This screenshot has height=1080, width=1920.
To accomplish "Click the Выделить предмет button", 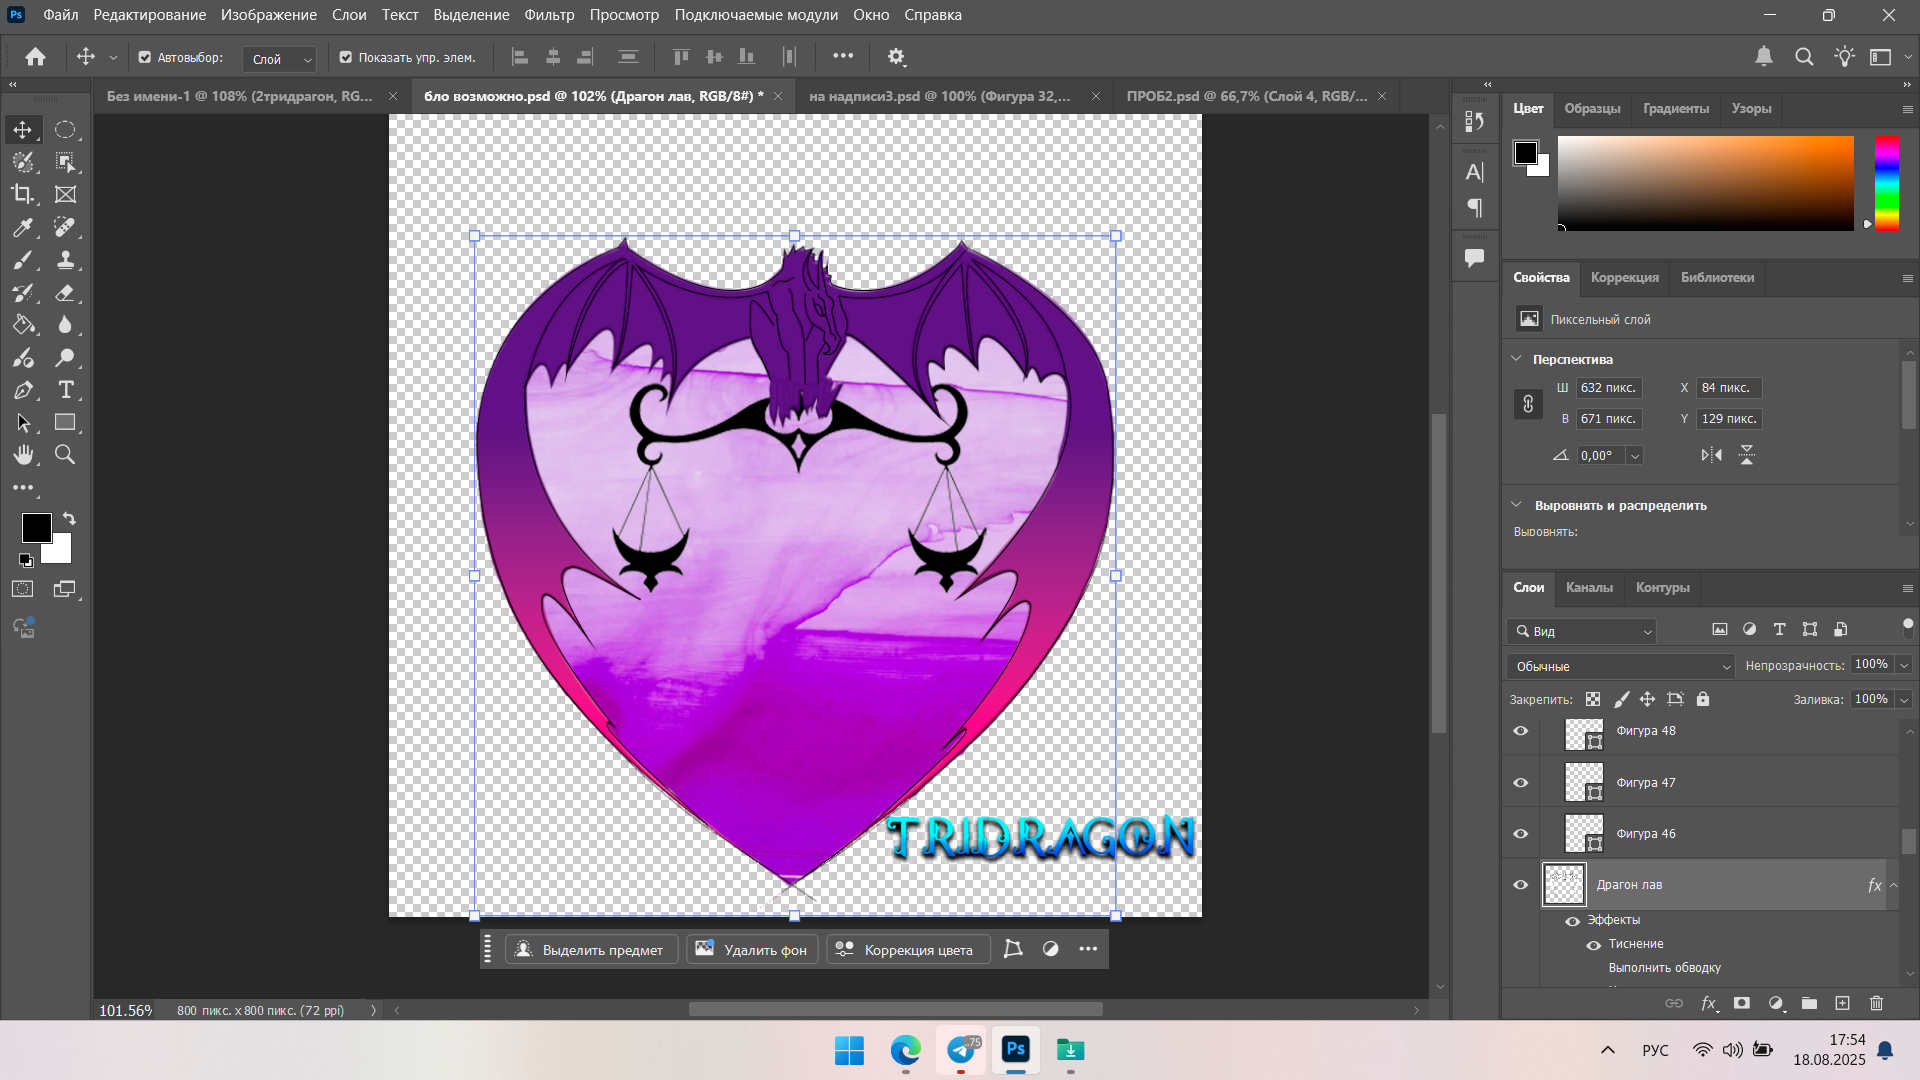I will [x=591, y=949].
